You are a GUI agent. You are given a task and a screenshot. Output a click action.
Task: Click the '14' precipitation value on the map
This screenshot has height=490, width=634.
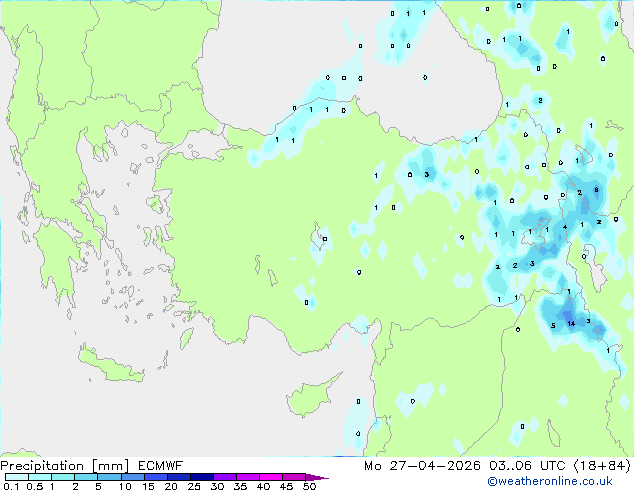(571, 323)
